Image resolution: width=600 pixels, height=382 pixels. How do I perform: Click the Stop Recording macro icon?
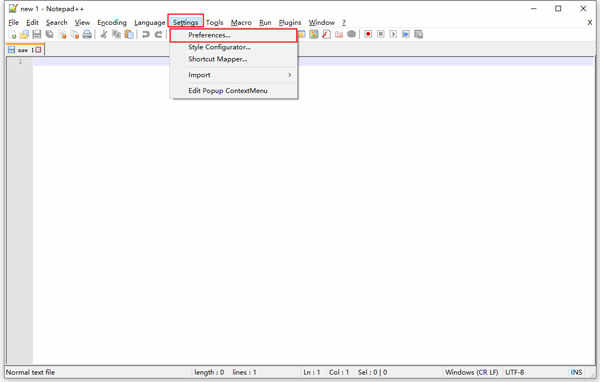pyautogui.click(x=381, y=35)
